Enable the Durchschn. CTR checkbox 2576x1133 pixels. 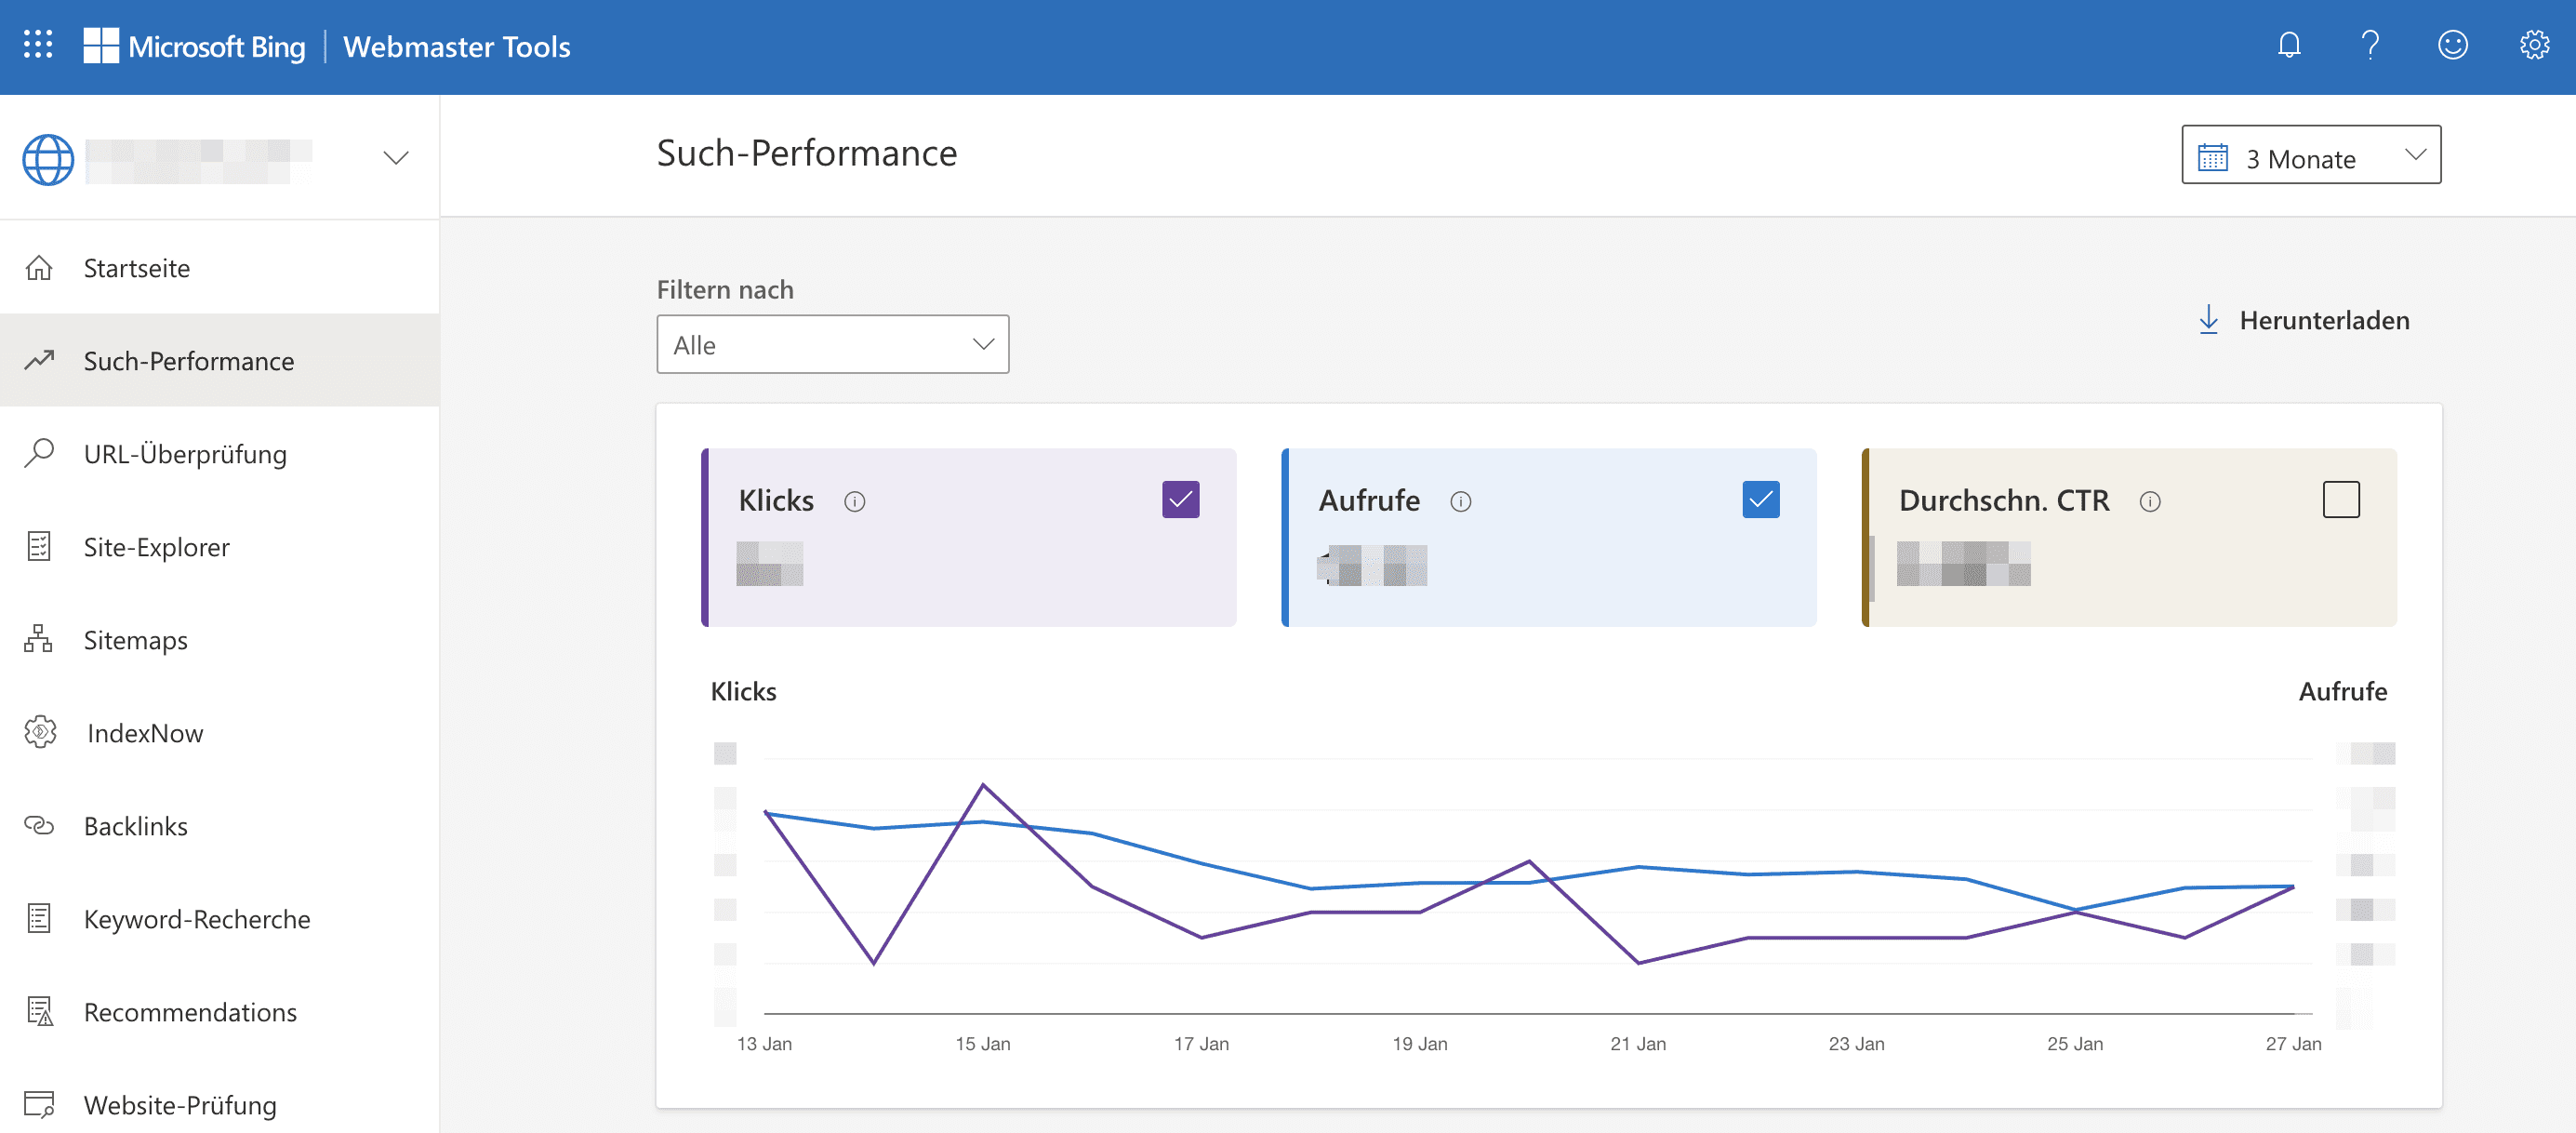[x=2340, y=499]
